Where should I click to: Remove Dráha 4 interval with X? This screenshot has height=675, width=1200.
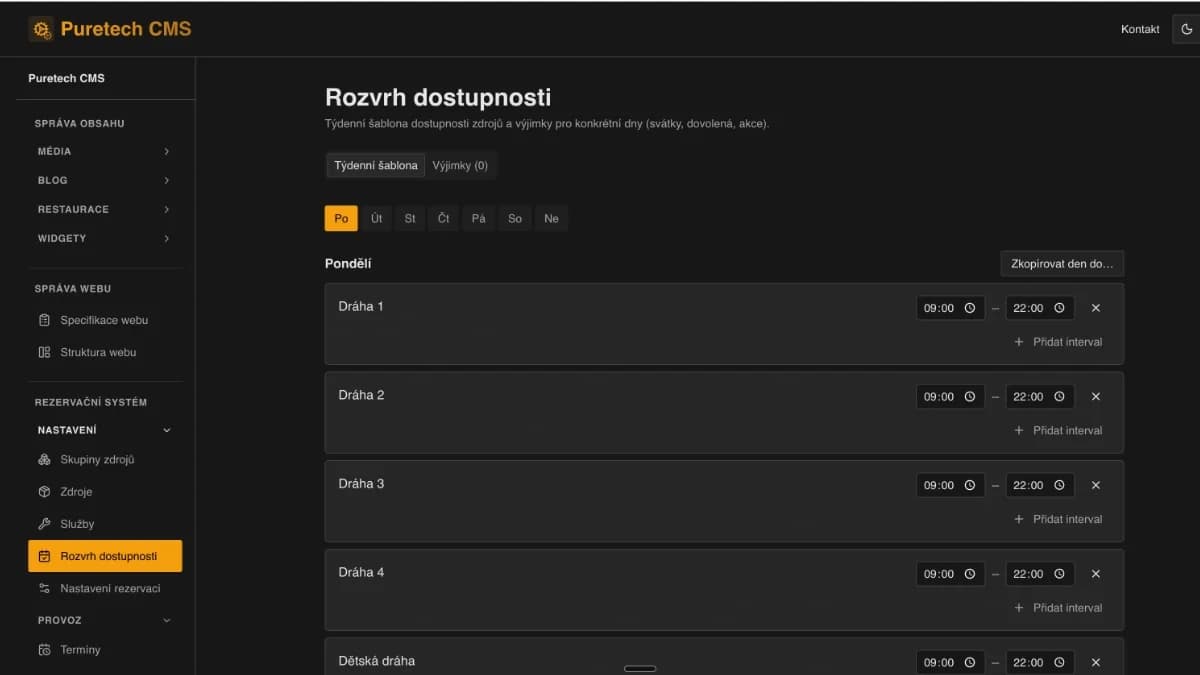pos(1096,574)
